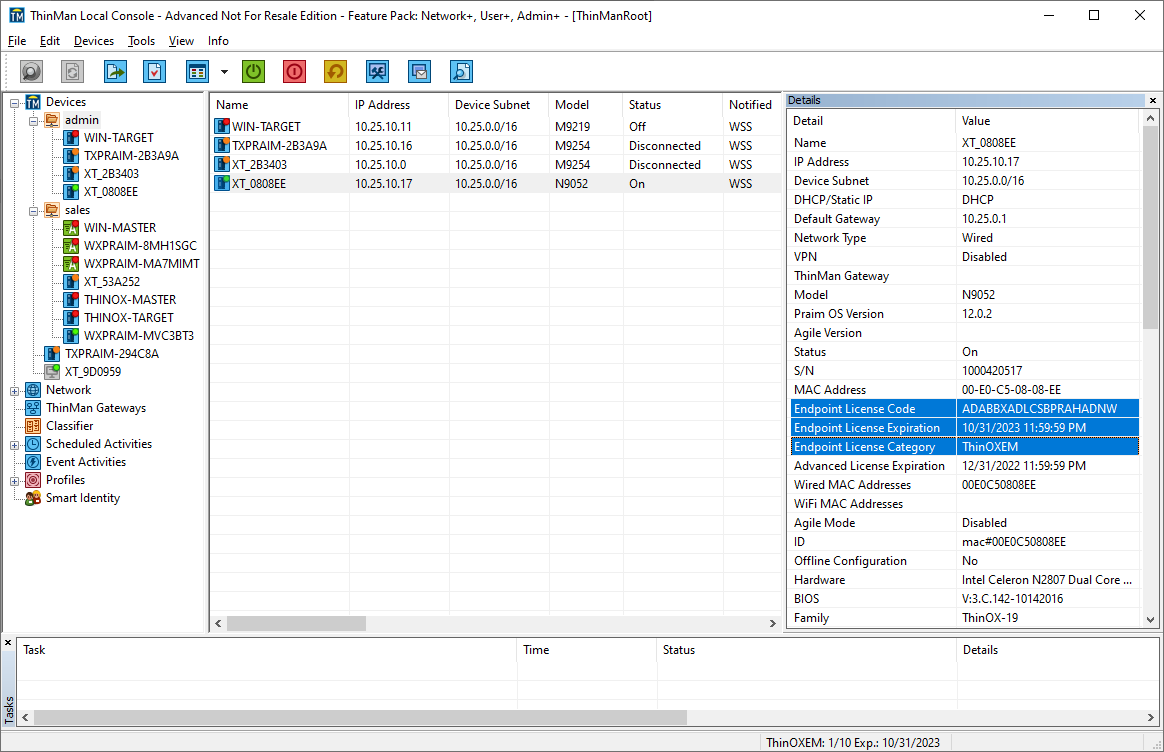Open the View menu
The width and height of the screenshot is (1164, 752).
181,41
